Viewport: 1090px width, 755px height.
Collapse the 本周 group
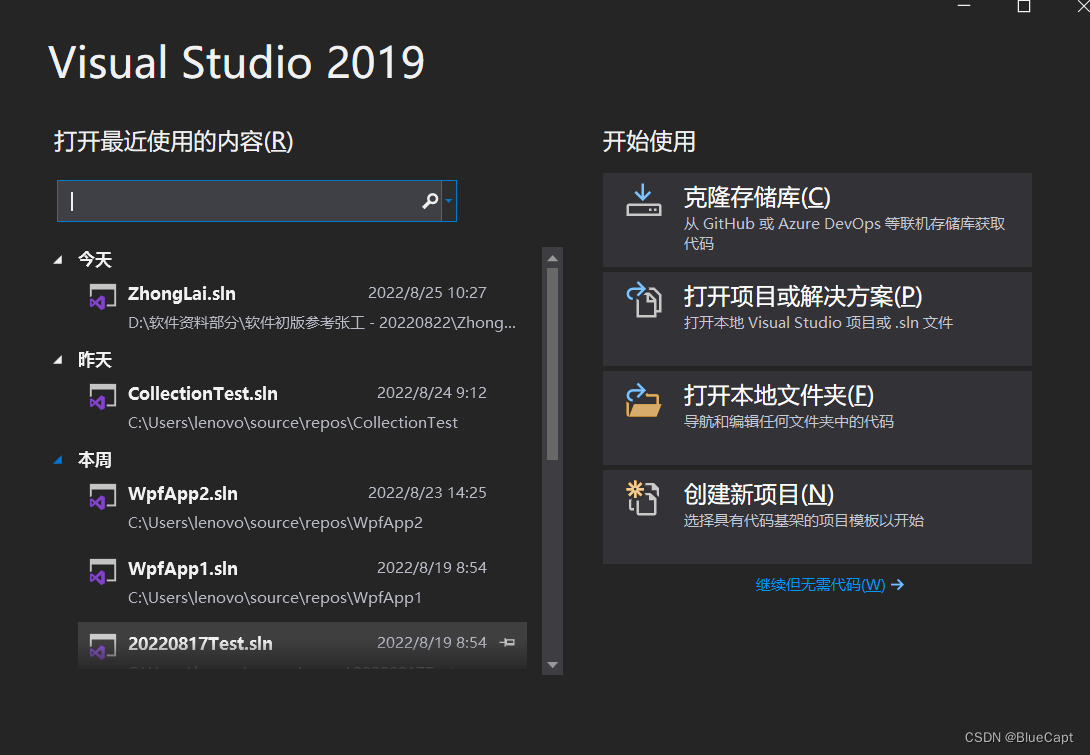(58, 460)
